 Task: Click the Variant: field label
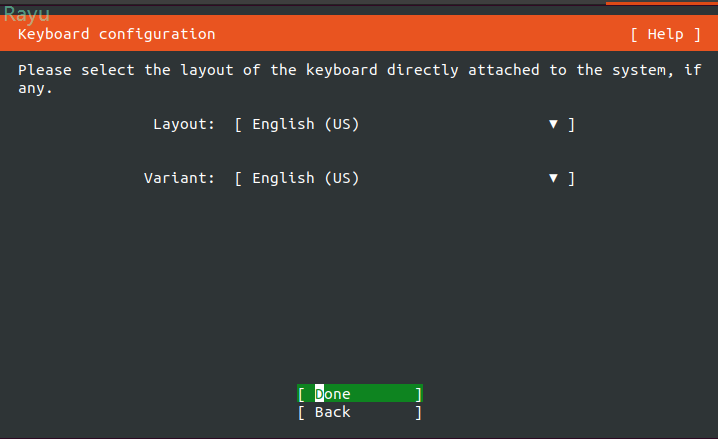(179, 178)
